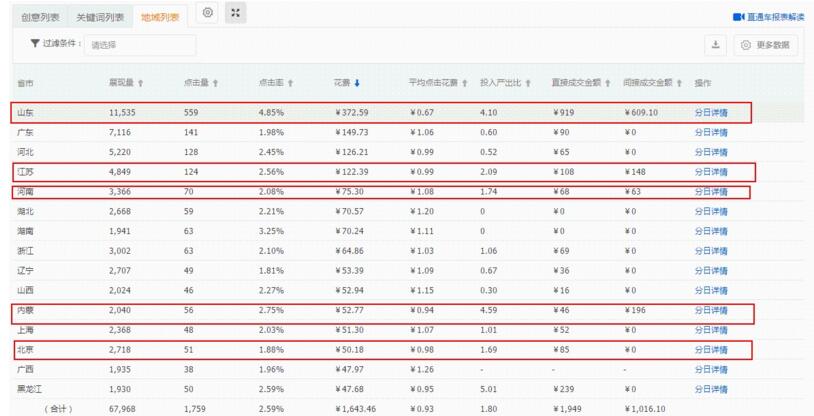This screenshot has width=814, height=416.
Task: Open 分日详情 for 河北
Action: (711, 152)
